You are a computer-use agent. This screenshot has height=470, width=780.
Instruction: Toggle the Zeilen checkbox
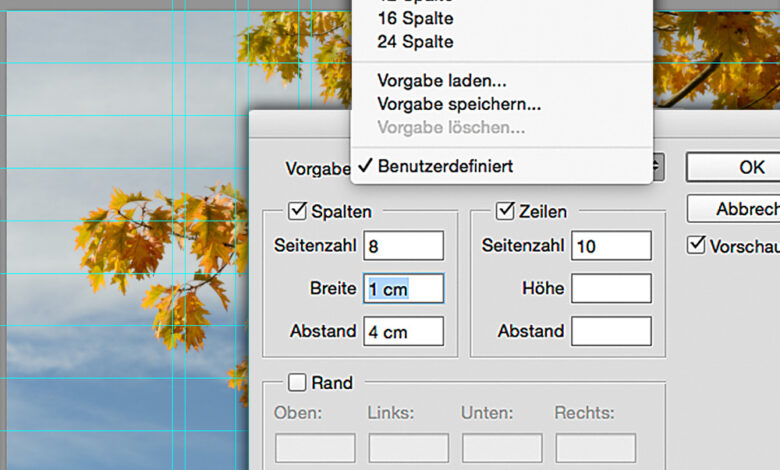pyautogui.click(x=505, y=211)
